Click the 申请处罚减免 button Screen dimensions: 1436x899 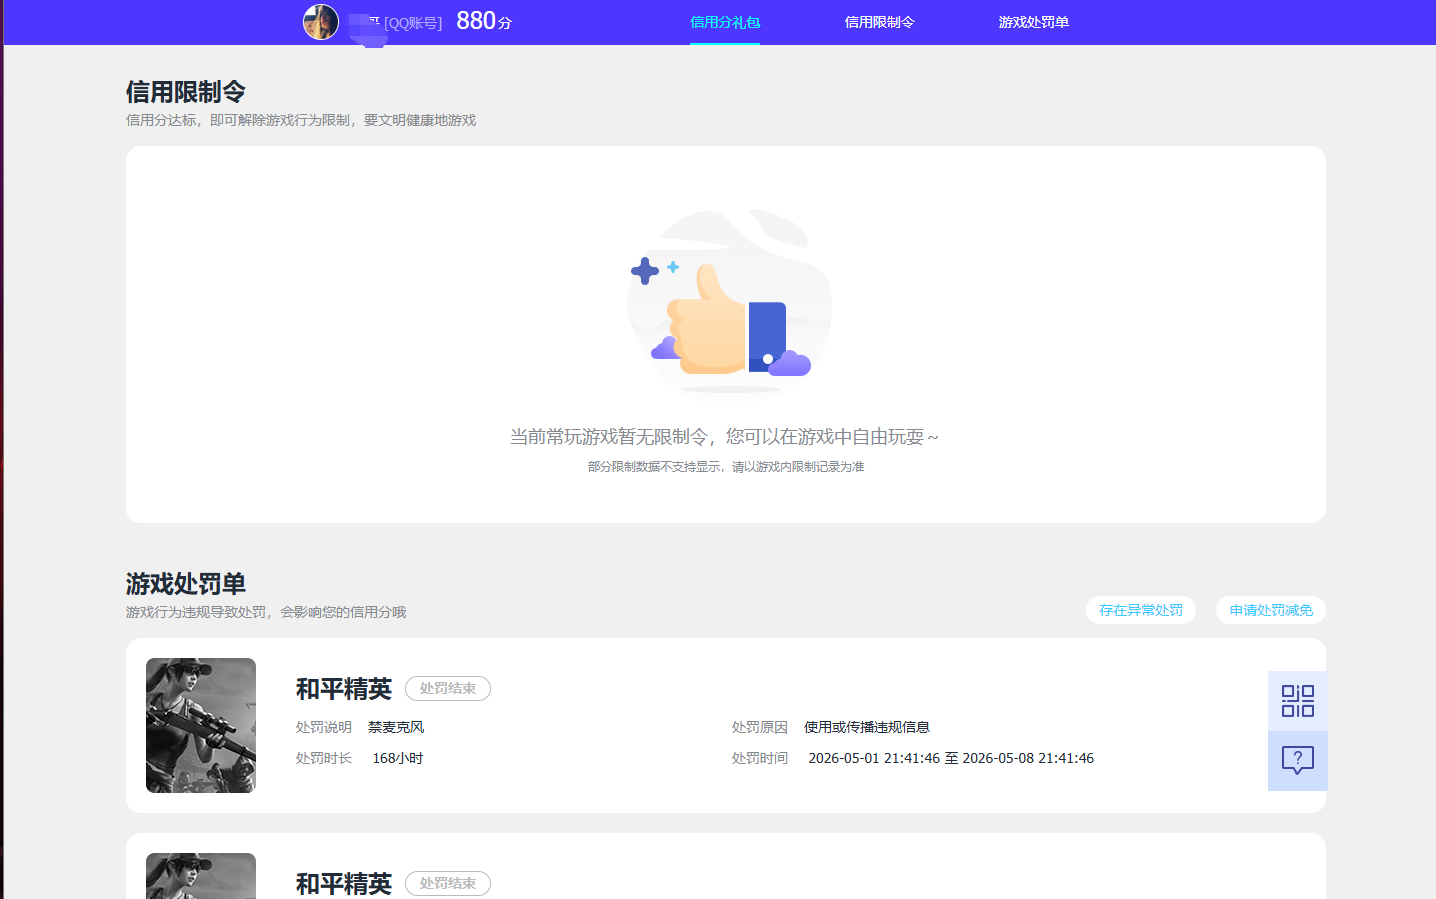point(1271,610)
